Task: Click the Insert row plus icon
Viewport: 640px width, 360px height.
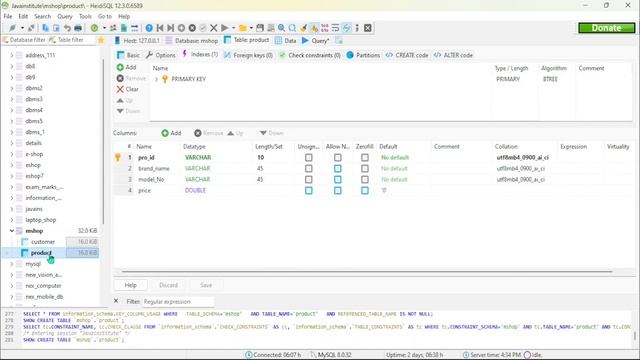Action: tap(181, 28)
